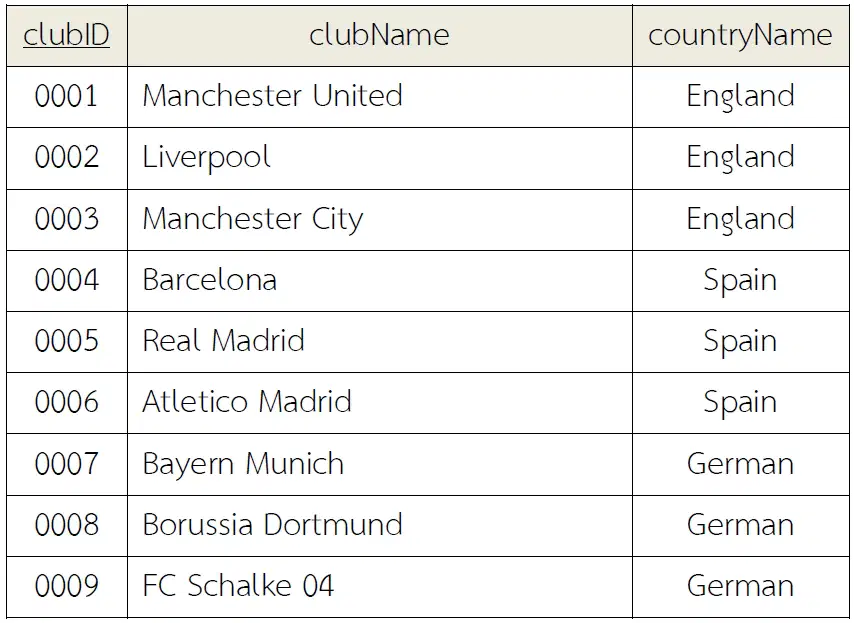The width and height of the screenshot is (854, 623).
Task: Click the countryName column header
Action: (740, 36)
